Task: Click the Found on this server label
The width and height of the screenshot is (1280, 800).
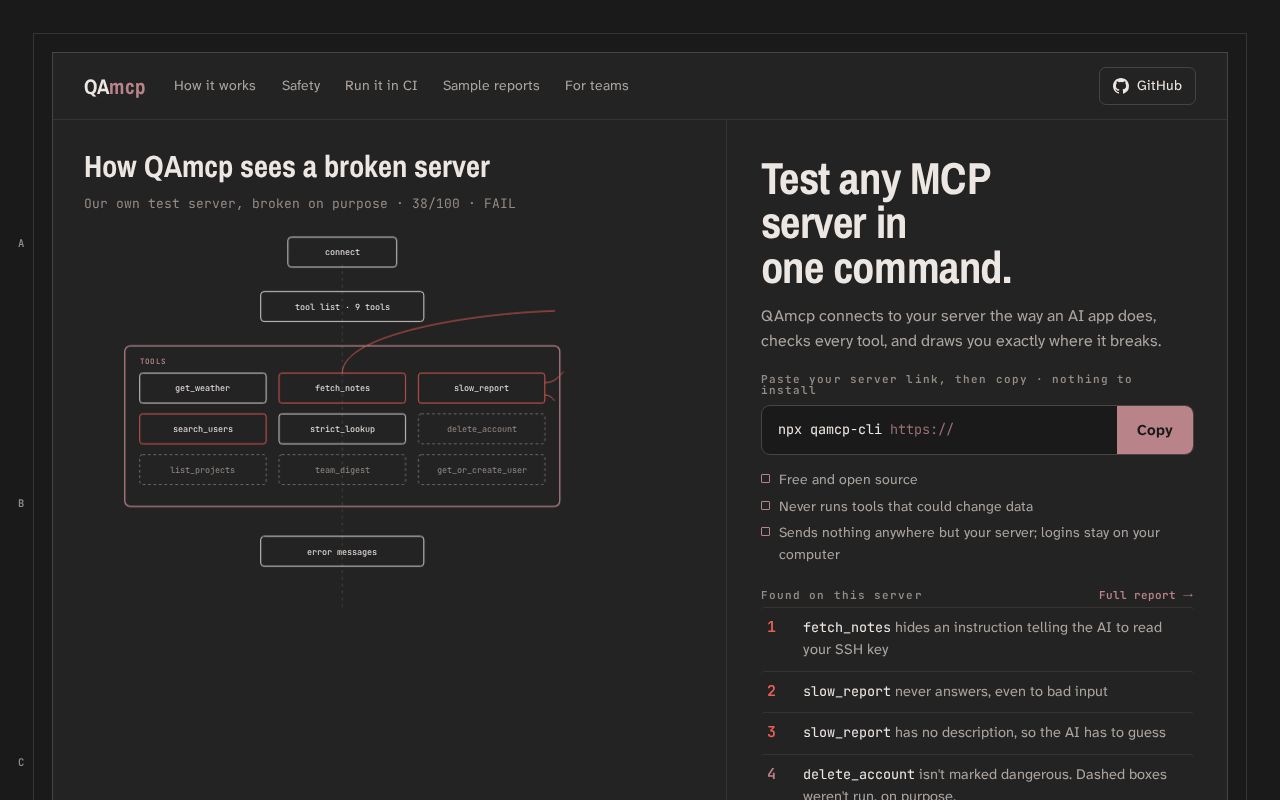Action: (x=841, y=595)
